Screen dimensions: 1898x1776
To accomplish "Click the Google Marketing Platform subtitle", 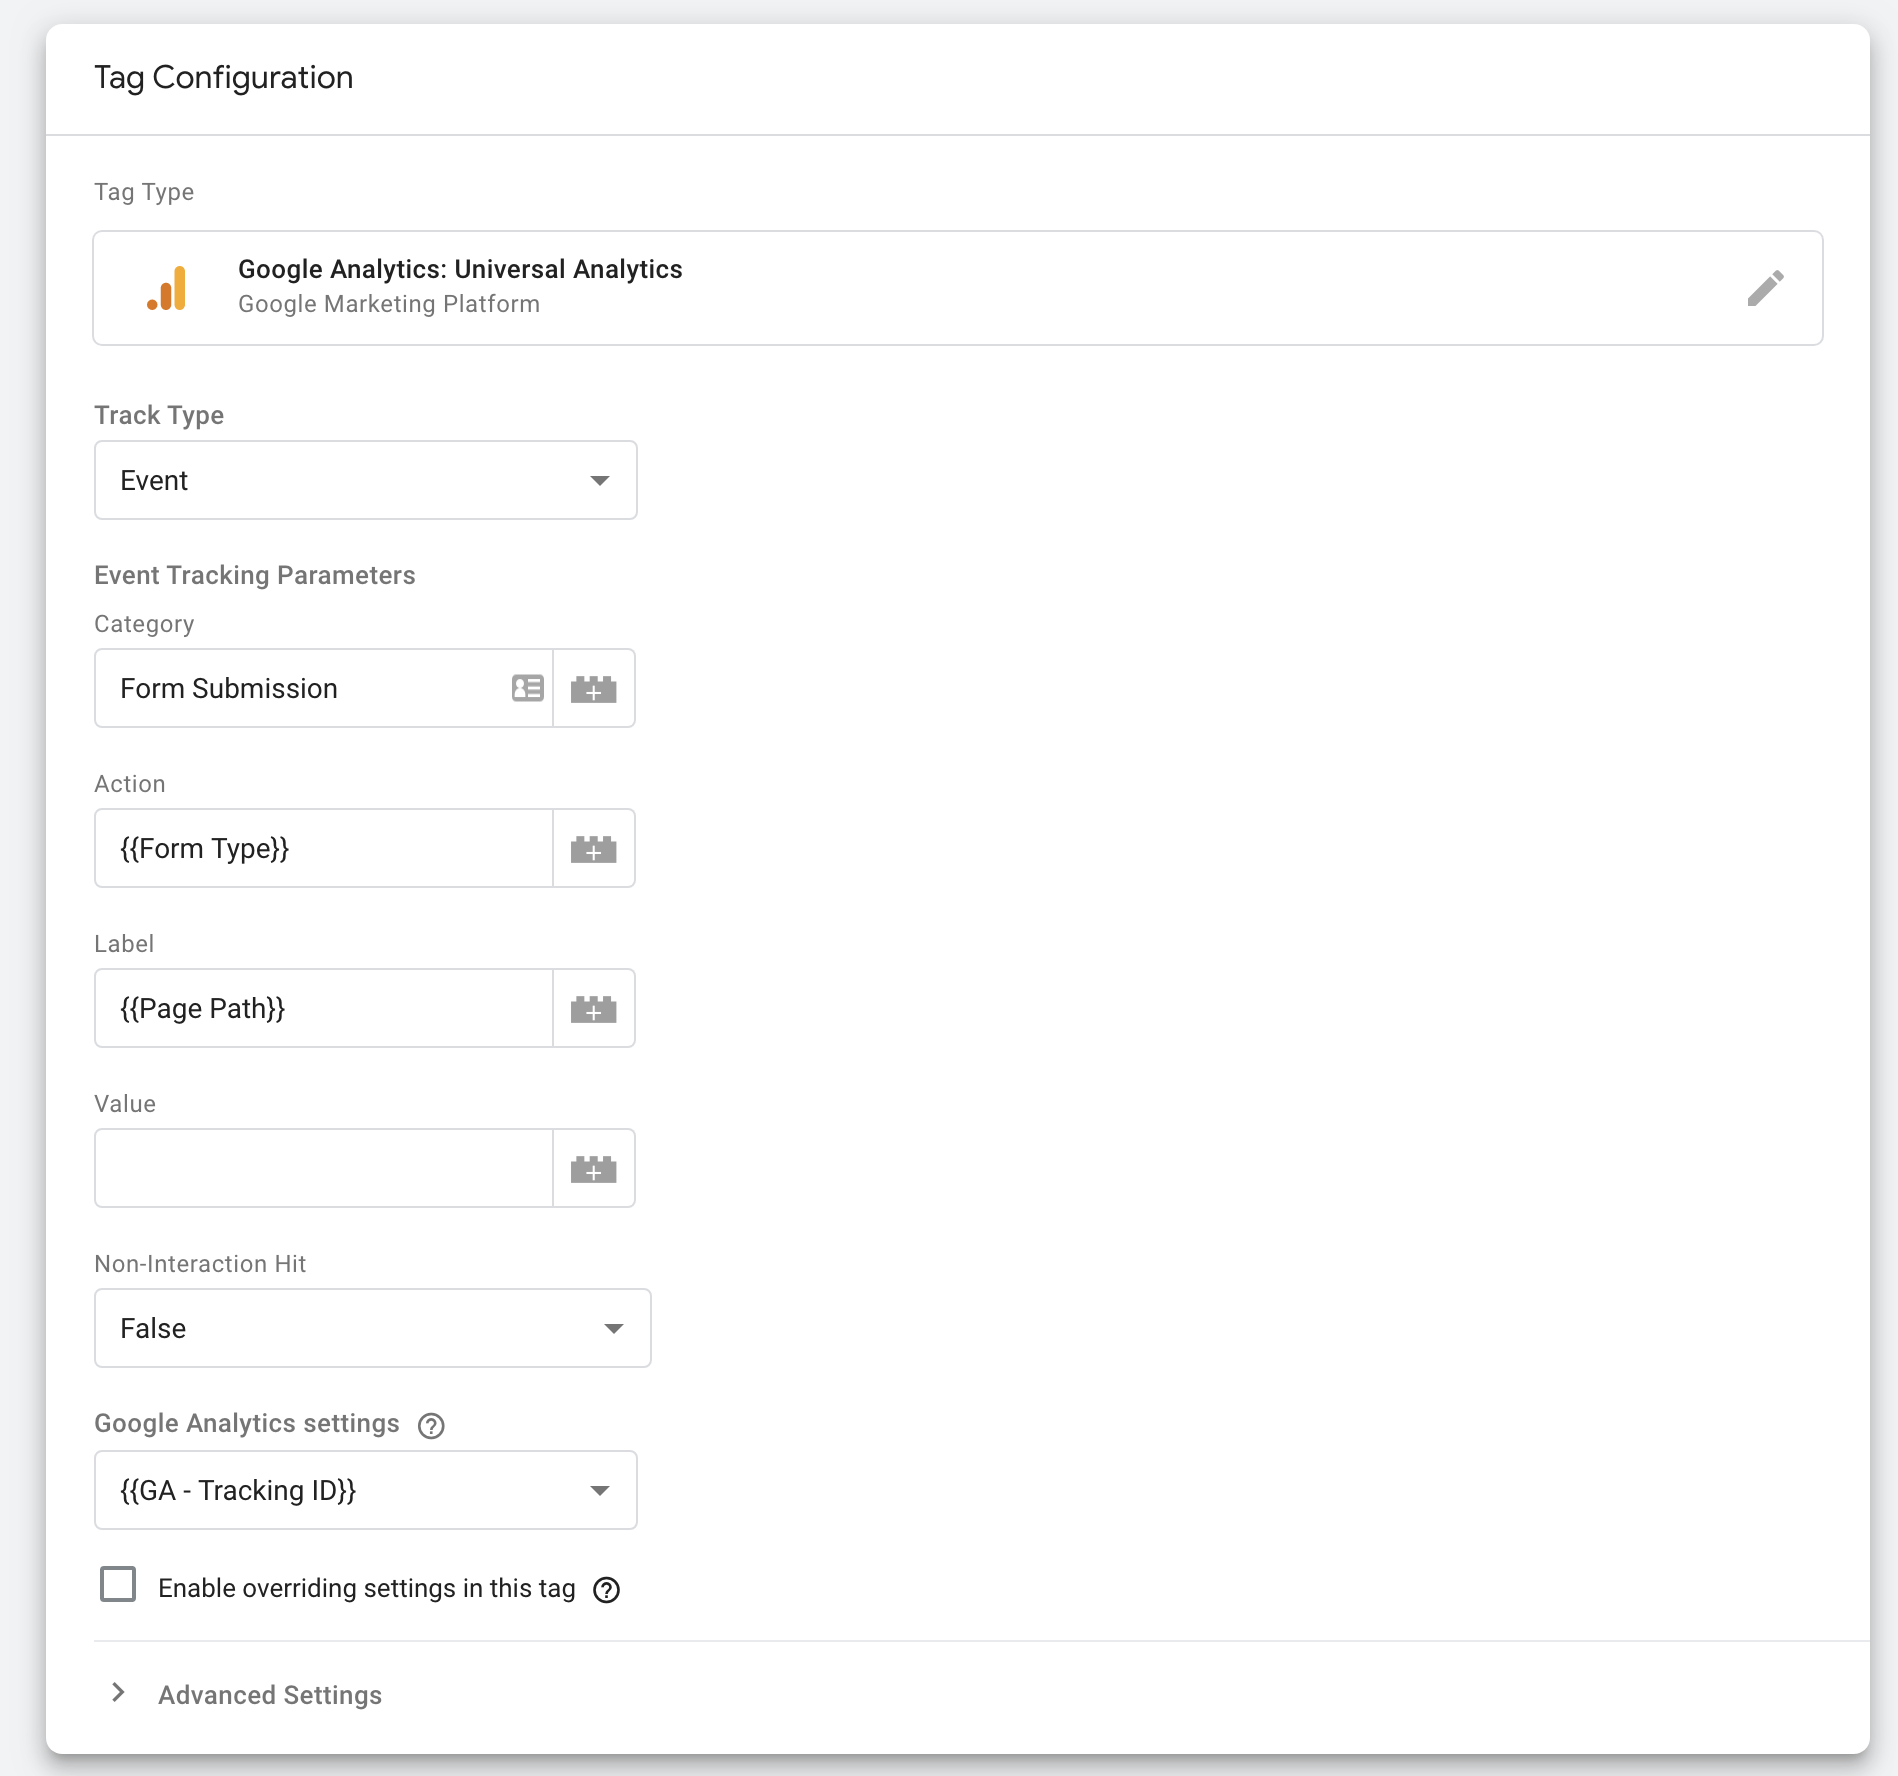I will click(389, 304).
